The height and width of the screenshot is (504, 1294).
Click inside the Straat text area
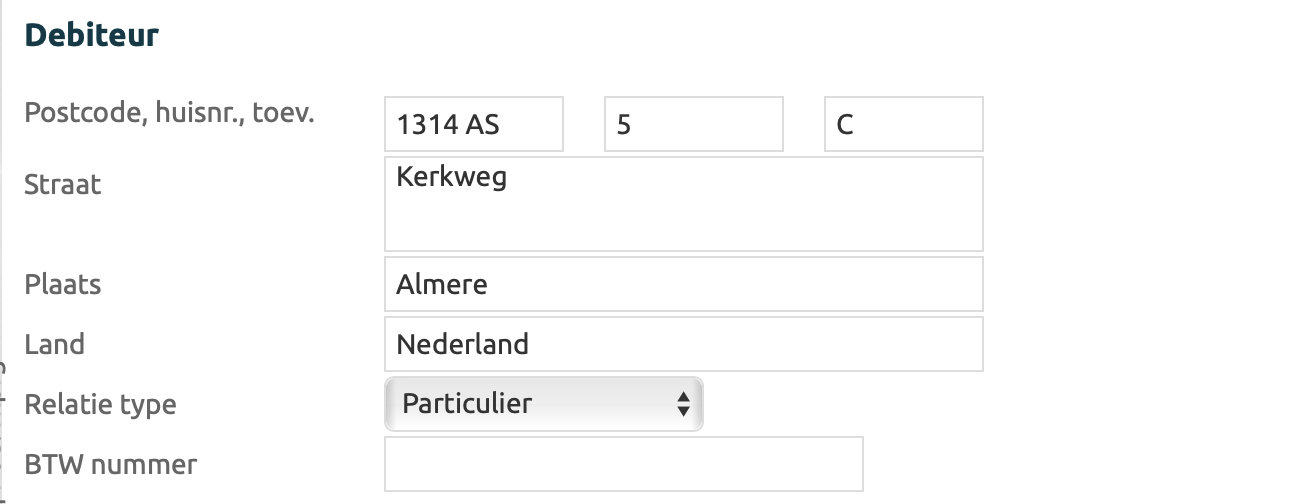point(683,215)
